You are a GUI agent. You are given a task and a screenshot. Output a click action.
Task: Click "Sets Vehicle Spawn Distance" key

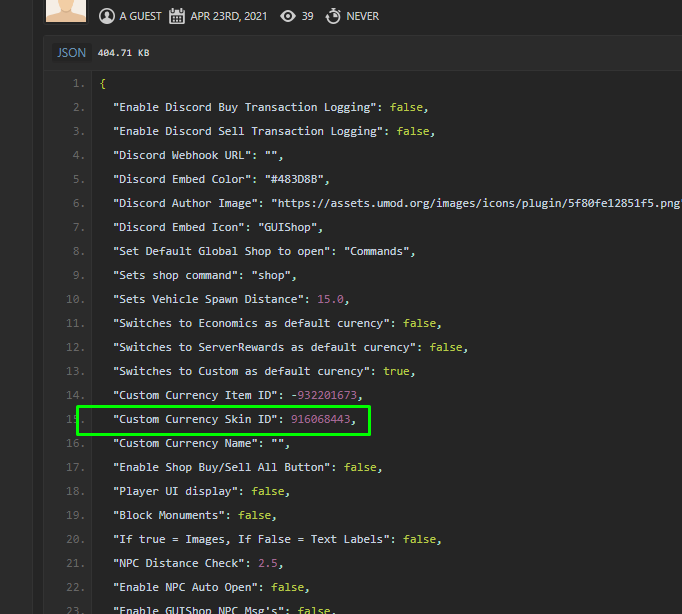click(208, 299)
